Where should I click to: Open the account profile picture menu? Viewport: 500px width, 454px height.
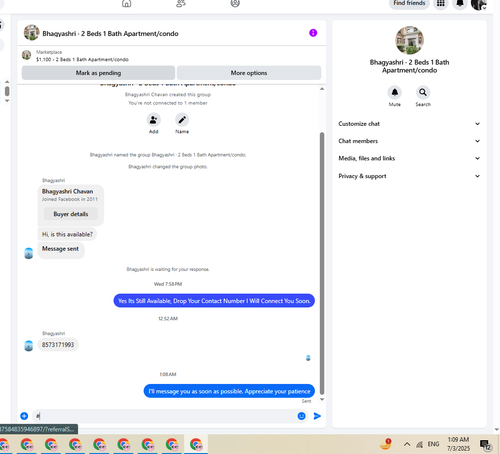pos(478,4)
